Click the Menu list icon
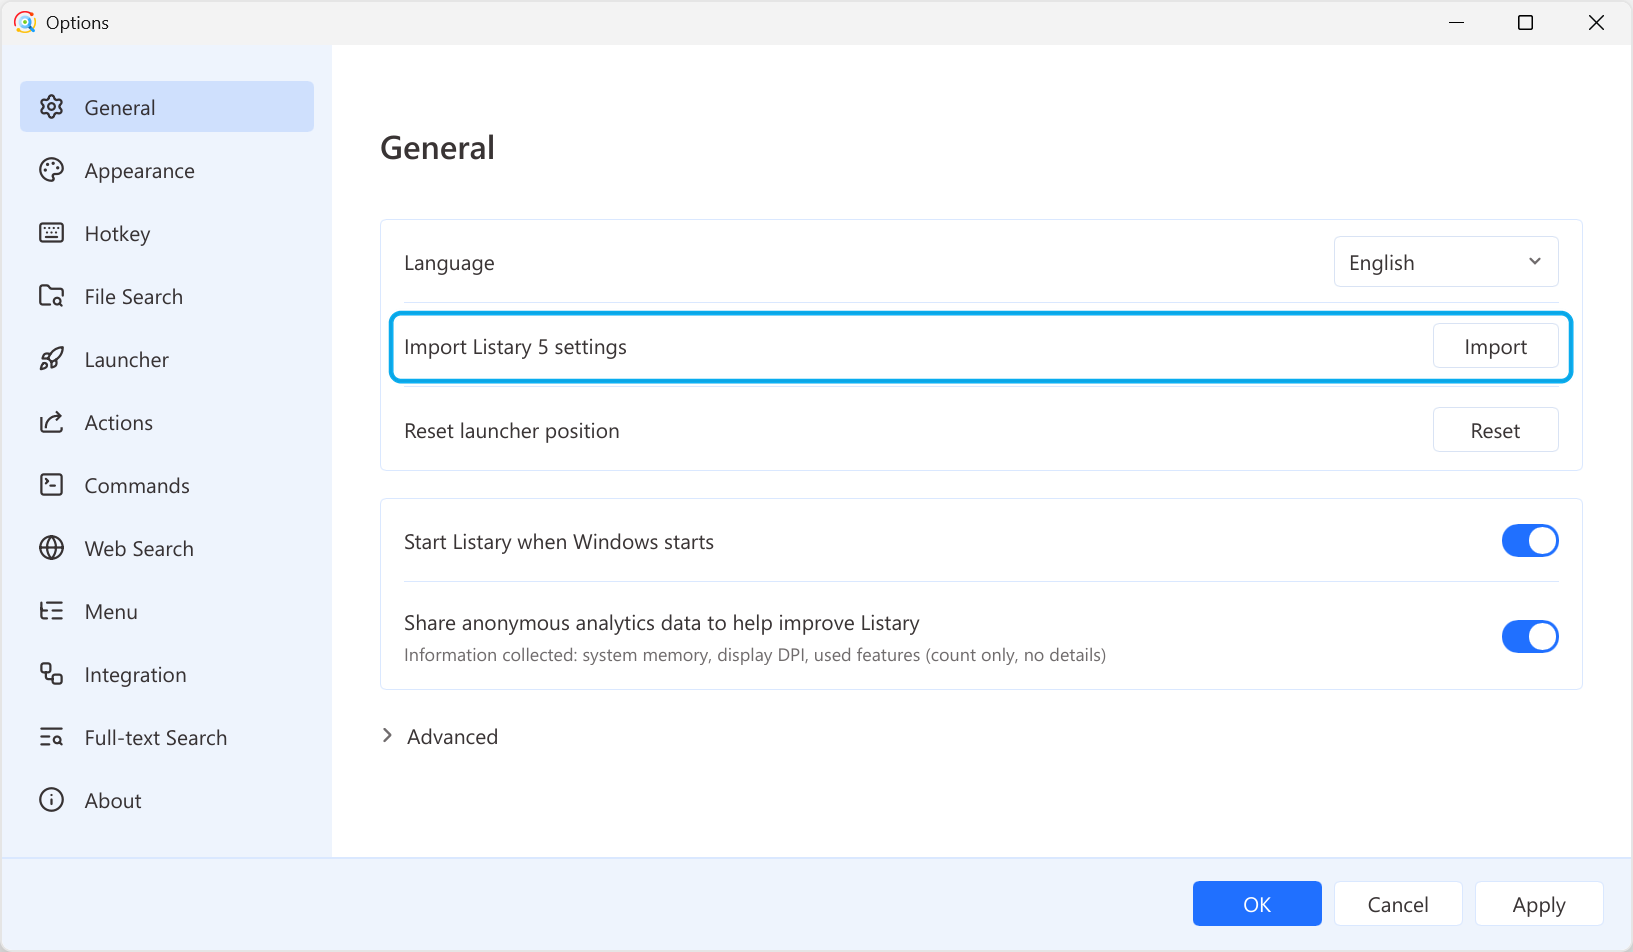 pyautogui.click(x=51, y=611)
